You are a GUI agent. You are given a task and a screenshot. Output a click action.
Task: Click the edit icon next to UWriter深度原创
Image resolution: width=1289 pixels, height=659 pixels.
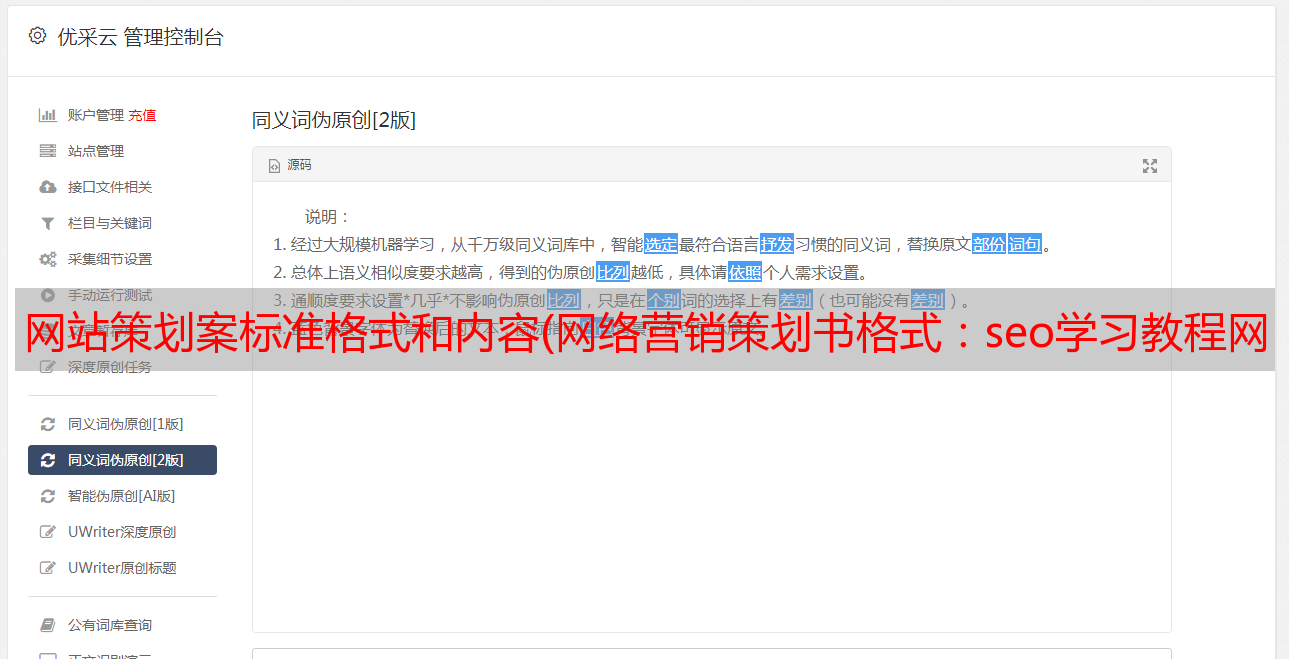47,532
